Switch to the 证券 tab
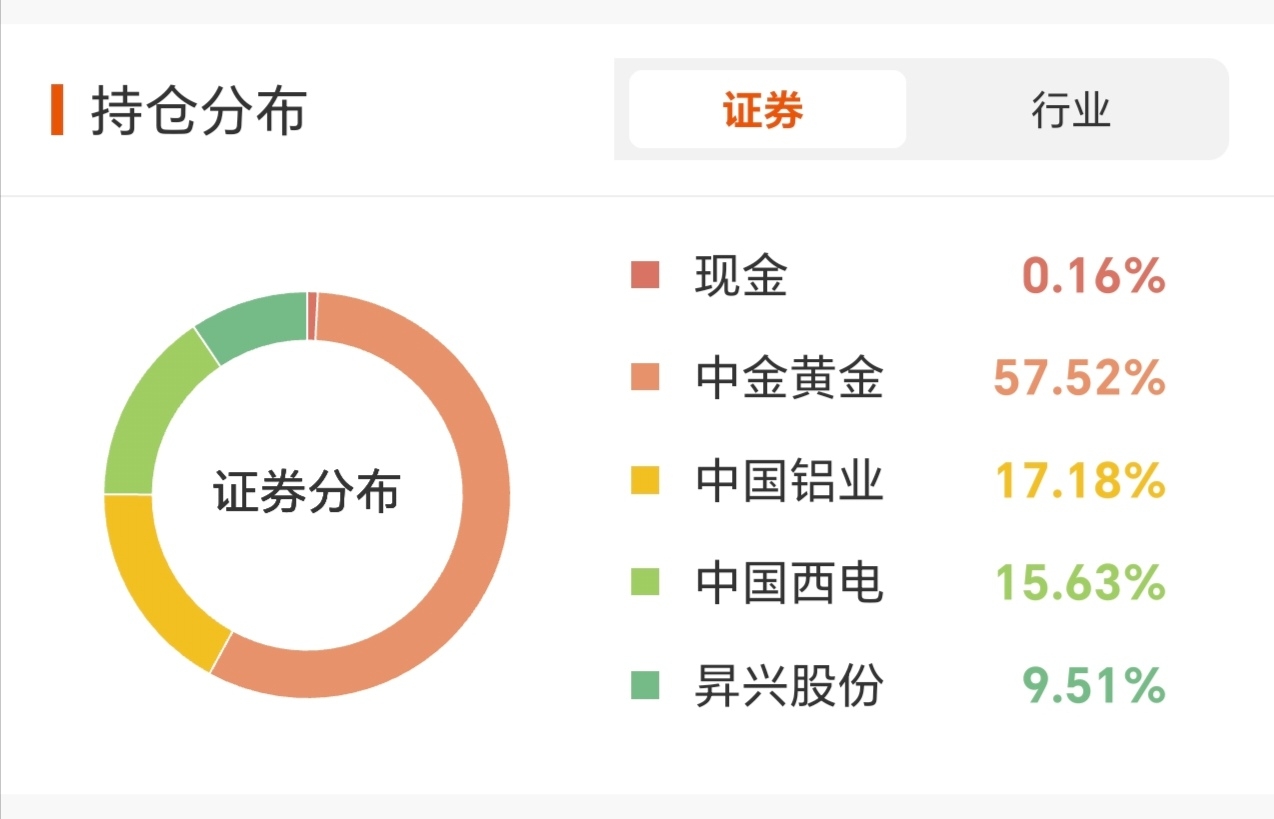Viewport: 1274px width, 819px height. (x=765, y=110)
